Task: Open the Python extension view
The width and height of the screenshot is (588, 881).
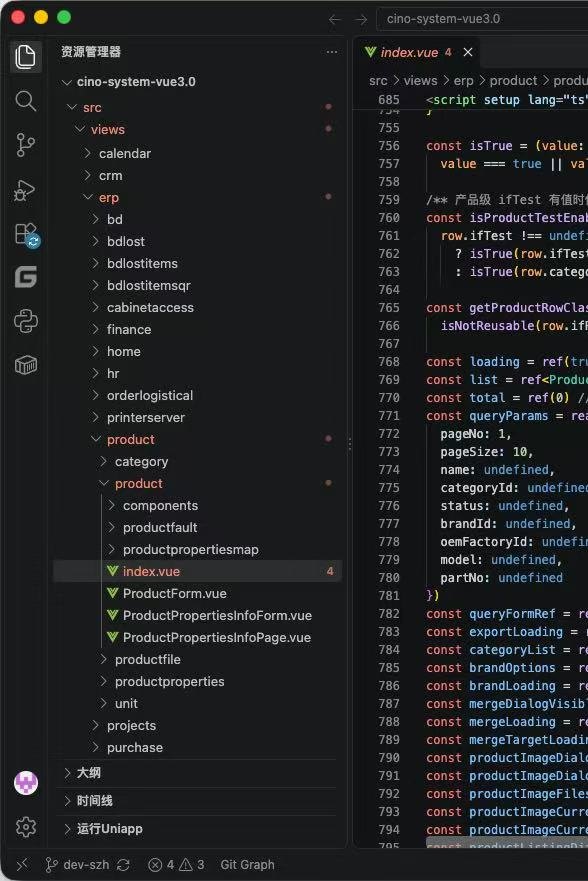Action: (x=25, y=321)
